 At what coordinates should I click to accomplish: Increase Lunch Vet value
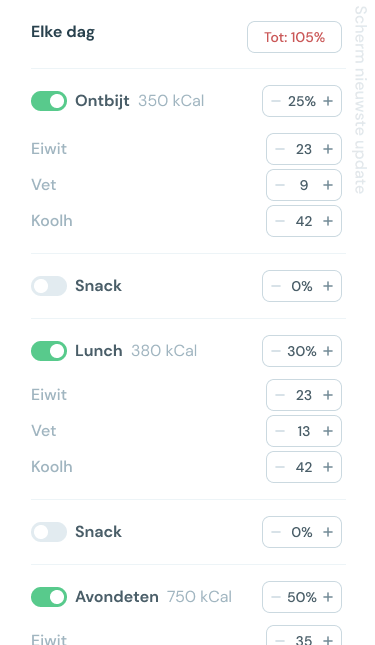coord(328,431)
